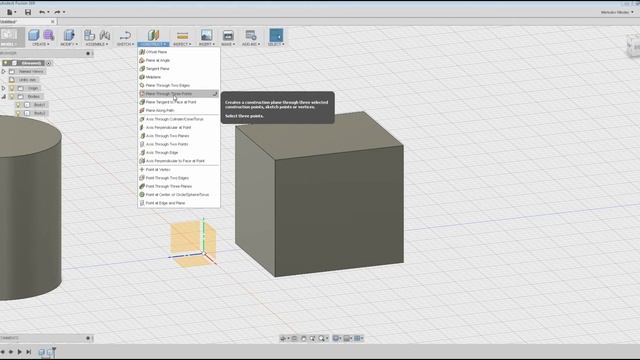Choose Point Through Three Planes entry
640x360 pixels.
pos(179,186)
